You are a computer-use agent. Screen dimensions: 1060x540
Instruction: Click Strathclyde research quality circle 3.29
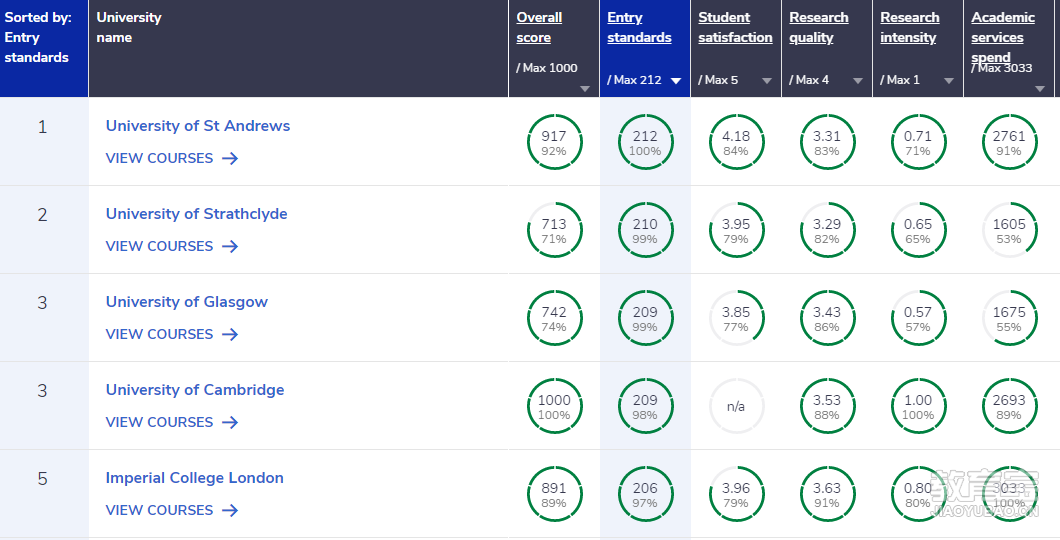coord(827,230)
